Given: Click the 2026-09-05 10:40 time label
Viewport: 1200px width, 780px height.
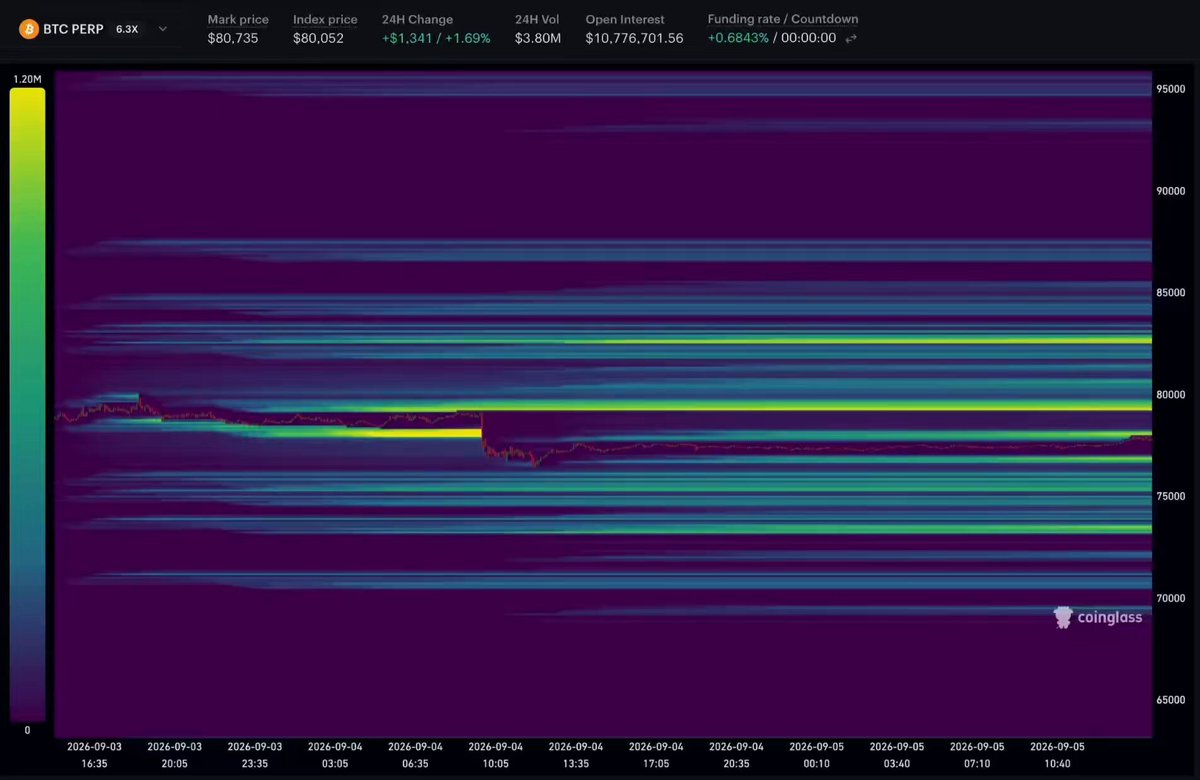Looking at the screenshot, I should (x=1057, y=755).
